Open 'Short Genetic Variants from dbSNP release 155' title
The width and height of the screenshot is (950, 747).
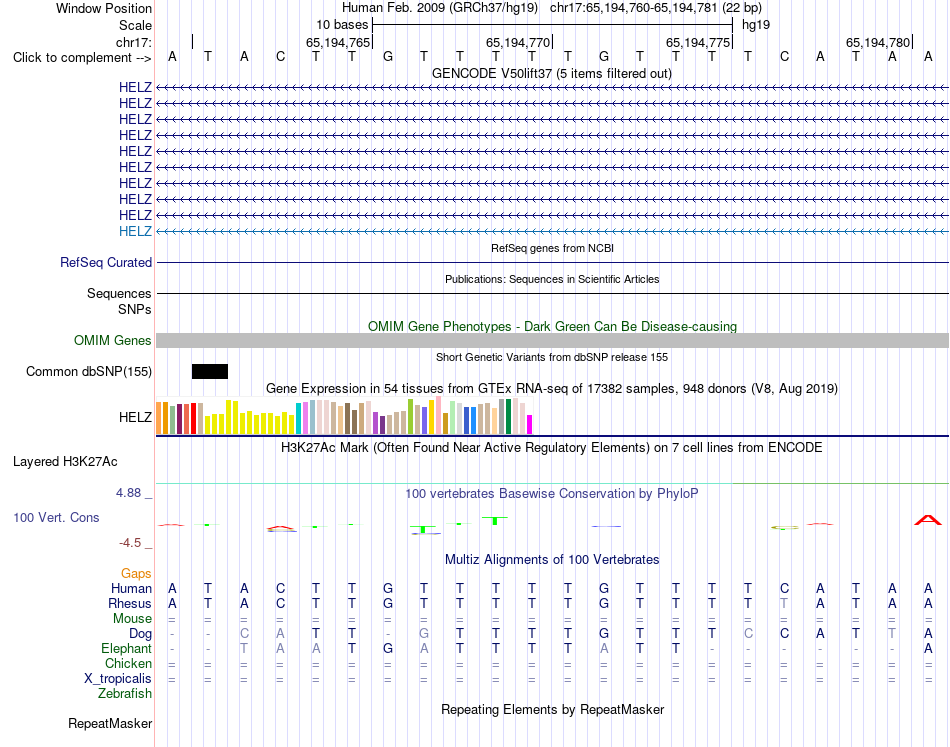[552, 357]
